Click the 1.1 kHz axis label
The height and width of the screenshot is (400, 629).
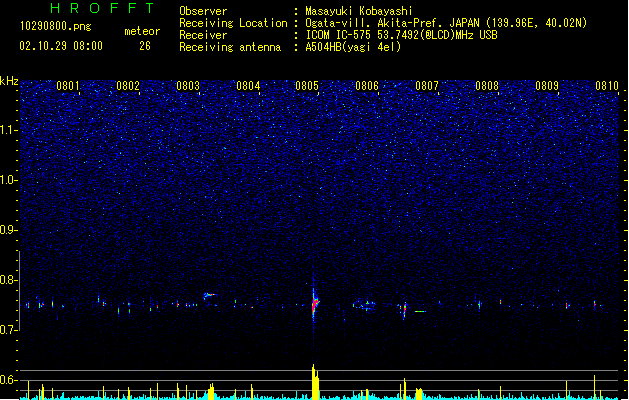coord(9,130)
